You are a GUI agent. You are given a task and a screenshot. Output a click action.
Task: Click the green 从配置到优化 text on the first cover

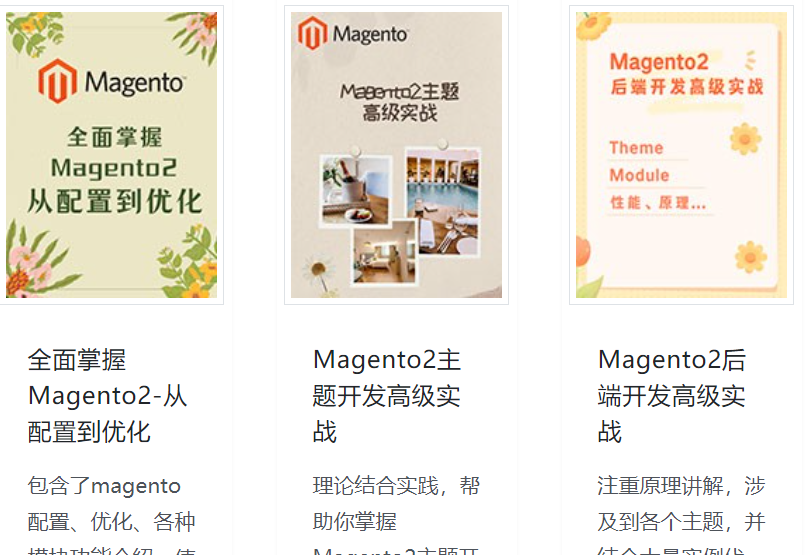114,201
